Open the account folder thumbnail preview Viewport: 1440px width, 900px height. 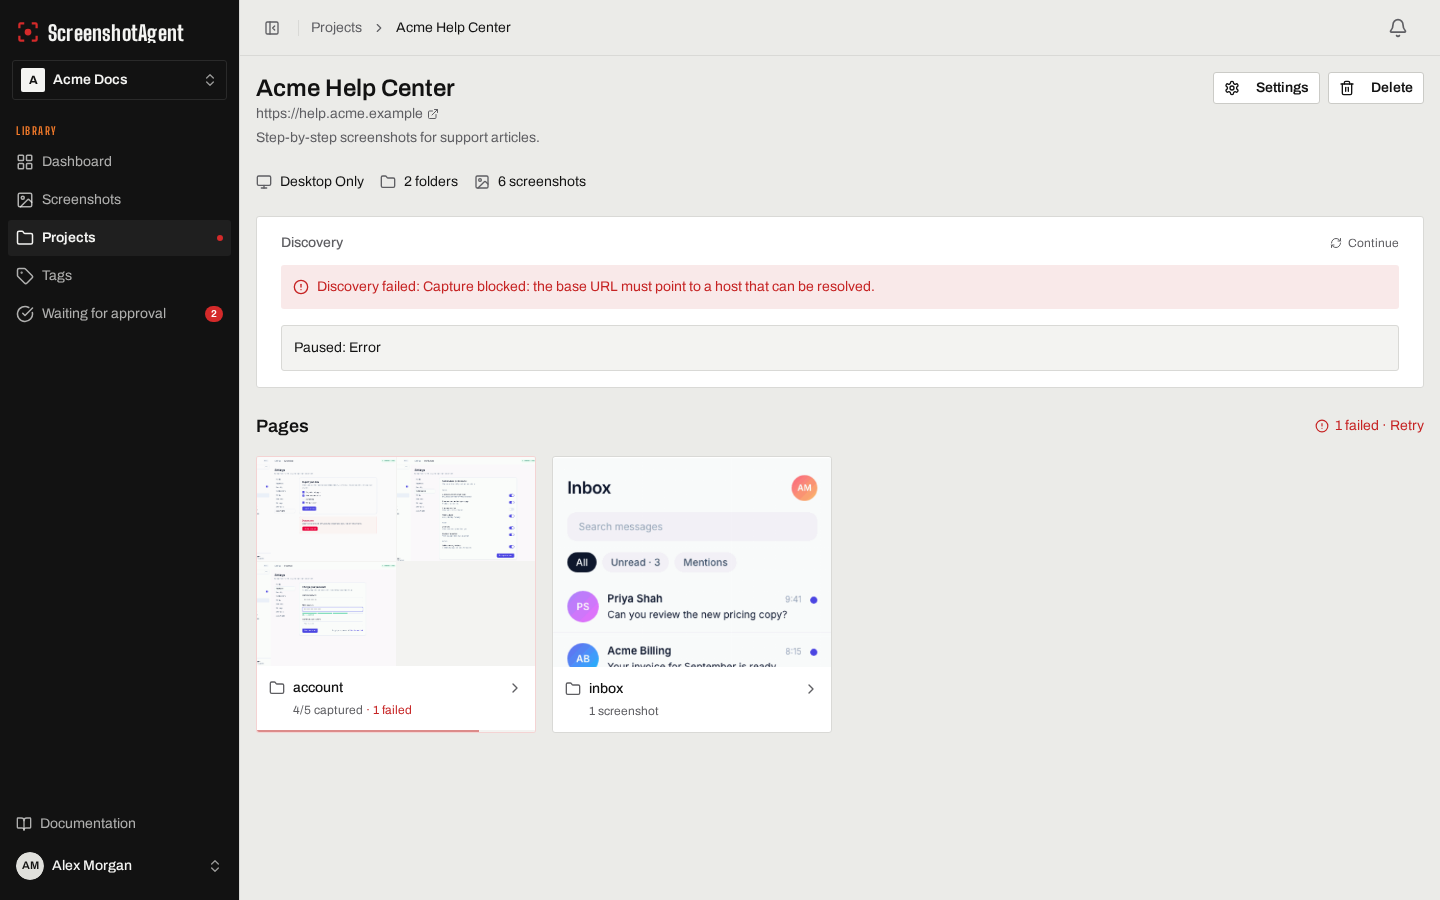click(396, 561)
